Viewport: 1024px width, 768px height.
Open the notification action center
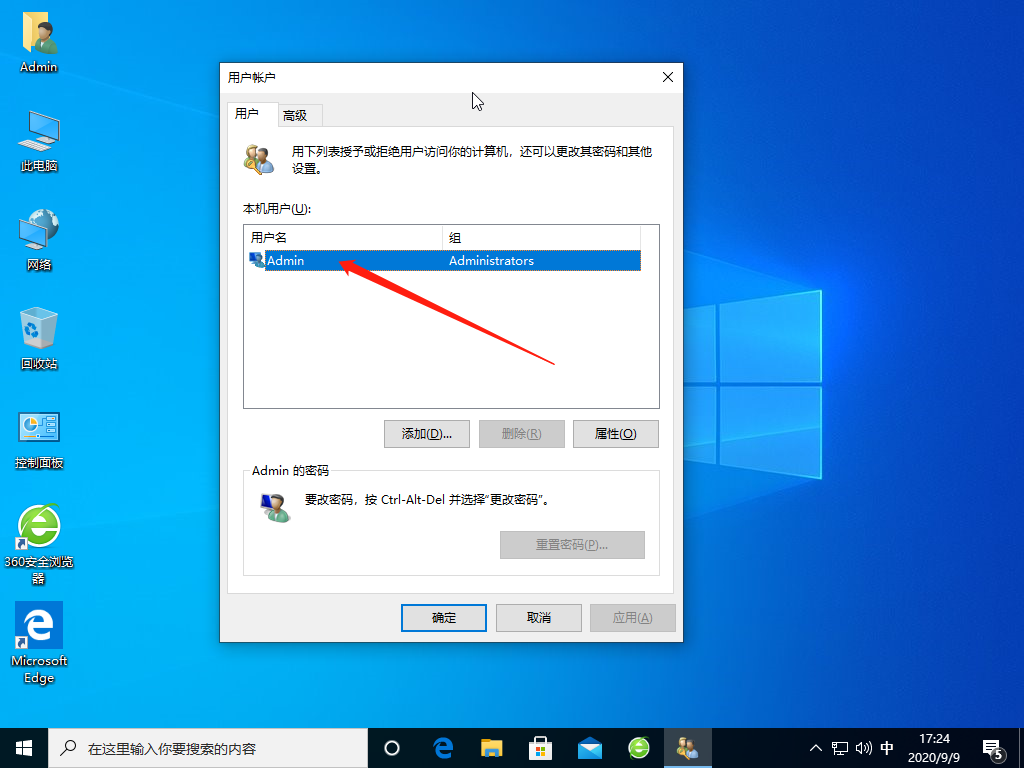click(993, 748)
